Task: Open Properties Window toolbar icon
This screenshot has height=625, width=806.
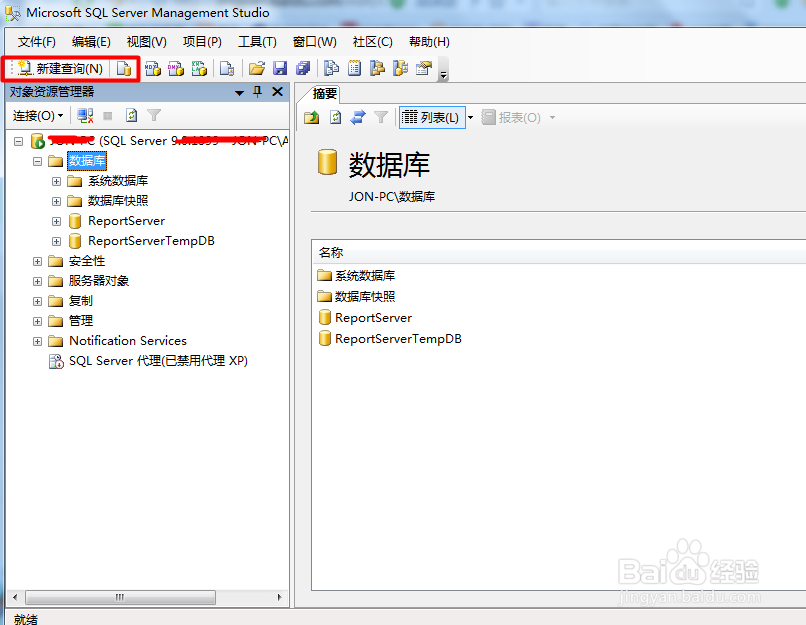Action: [x=424, y=68]
